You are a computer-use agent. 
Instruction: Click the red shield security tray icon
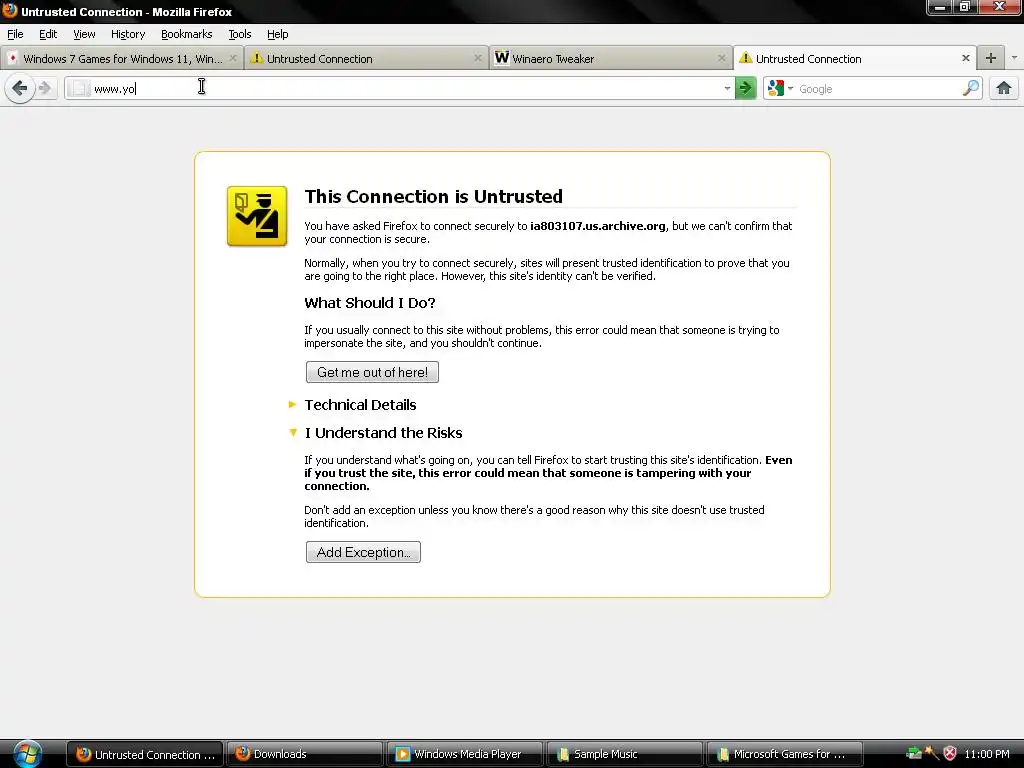(950, 754)
